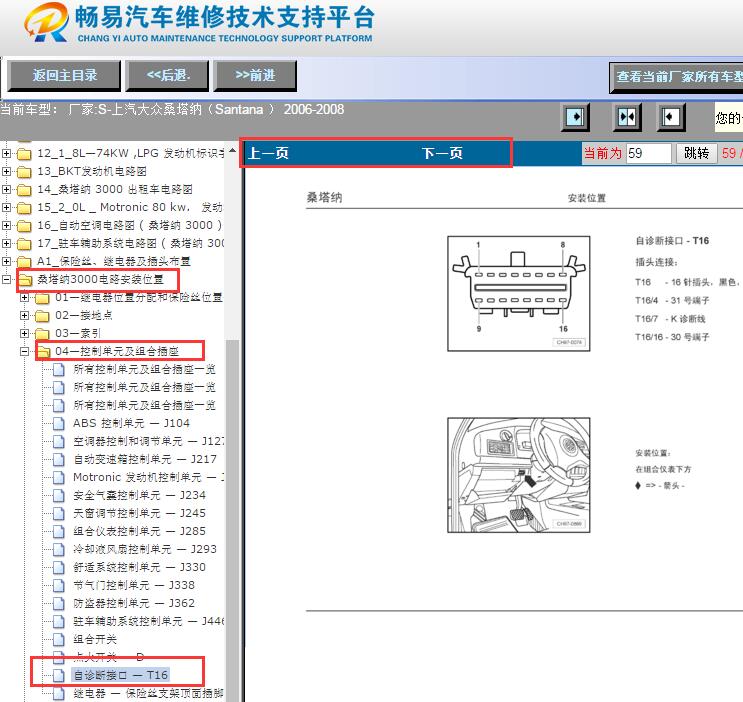The image size is (743, 702).
Task: Open document icon for ABS 控制单元 — J104
Action: tap(59, 423)
